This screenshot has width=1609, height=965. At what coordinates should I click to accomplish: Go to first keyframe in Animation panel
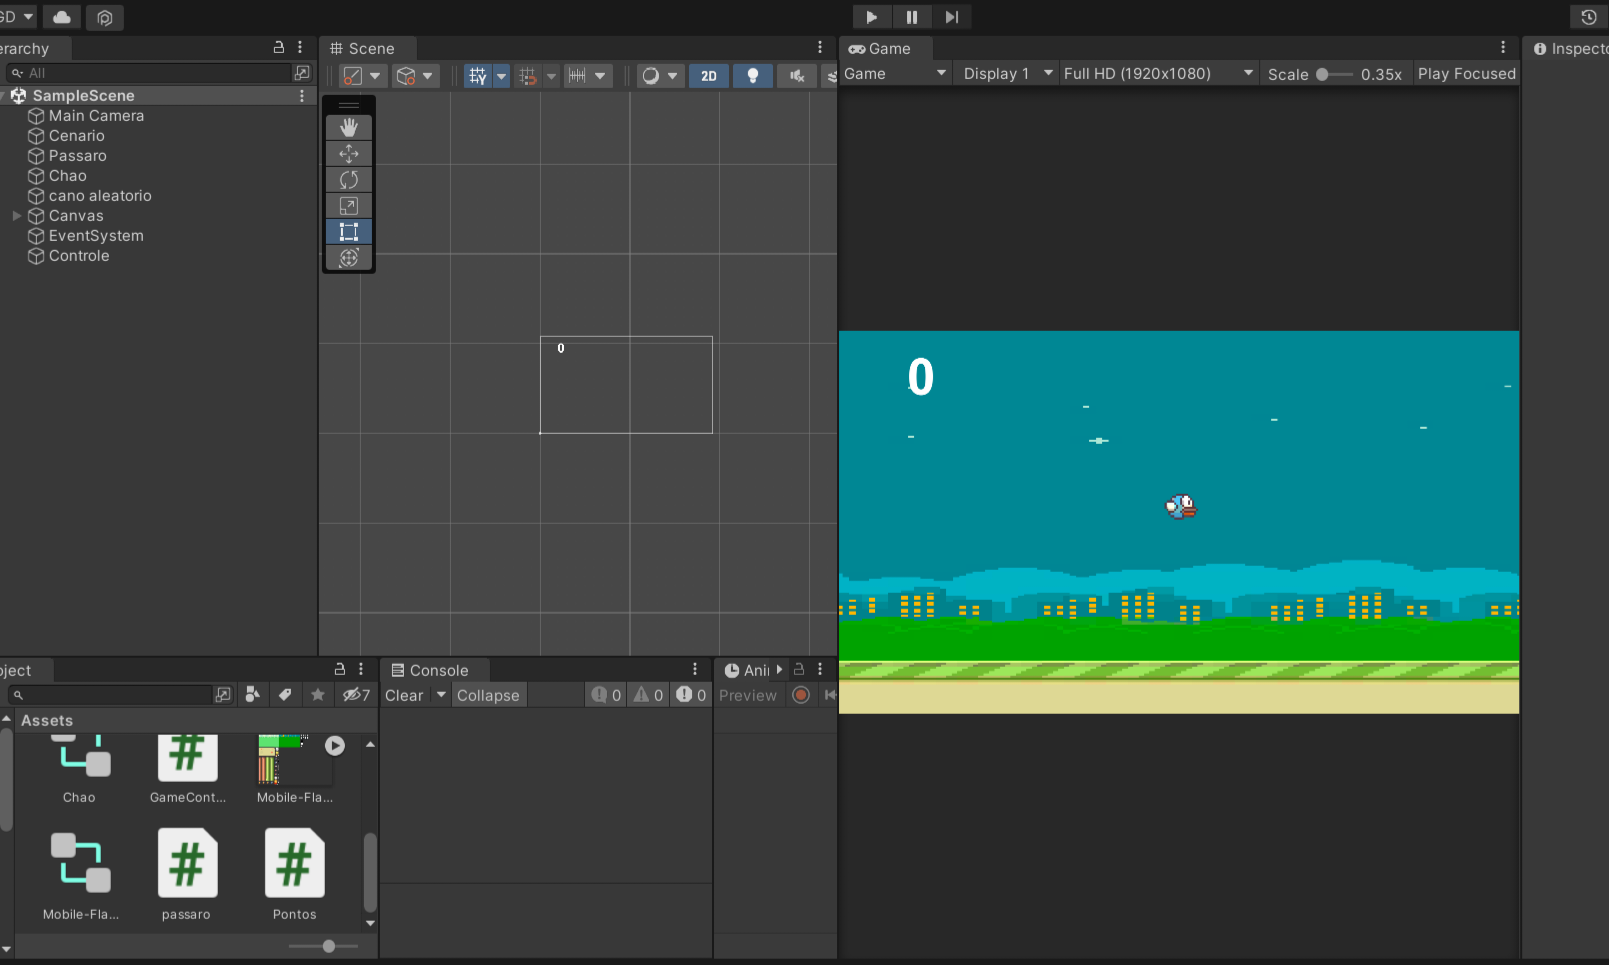[x=830, y=695]
